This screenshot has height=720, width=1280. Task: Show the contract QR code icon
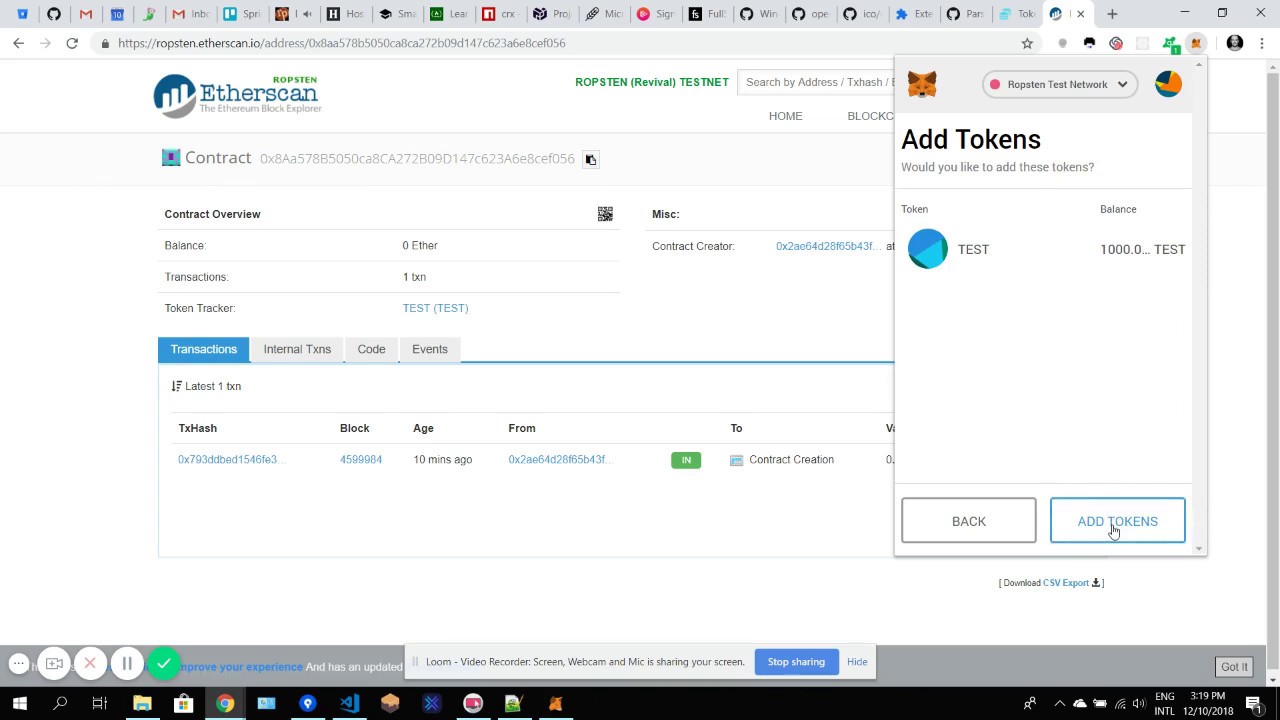point(605,214)
